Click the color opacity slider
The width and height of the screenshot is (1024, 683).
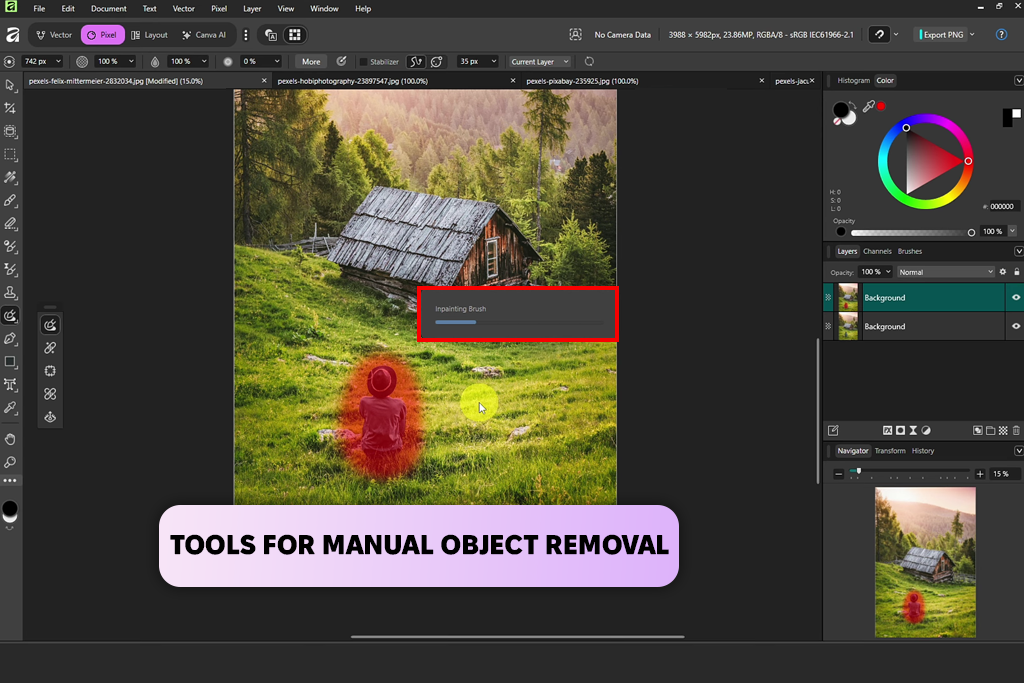click(x=913, y=232)
